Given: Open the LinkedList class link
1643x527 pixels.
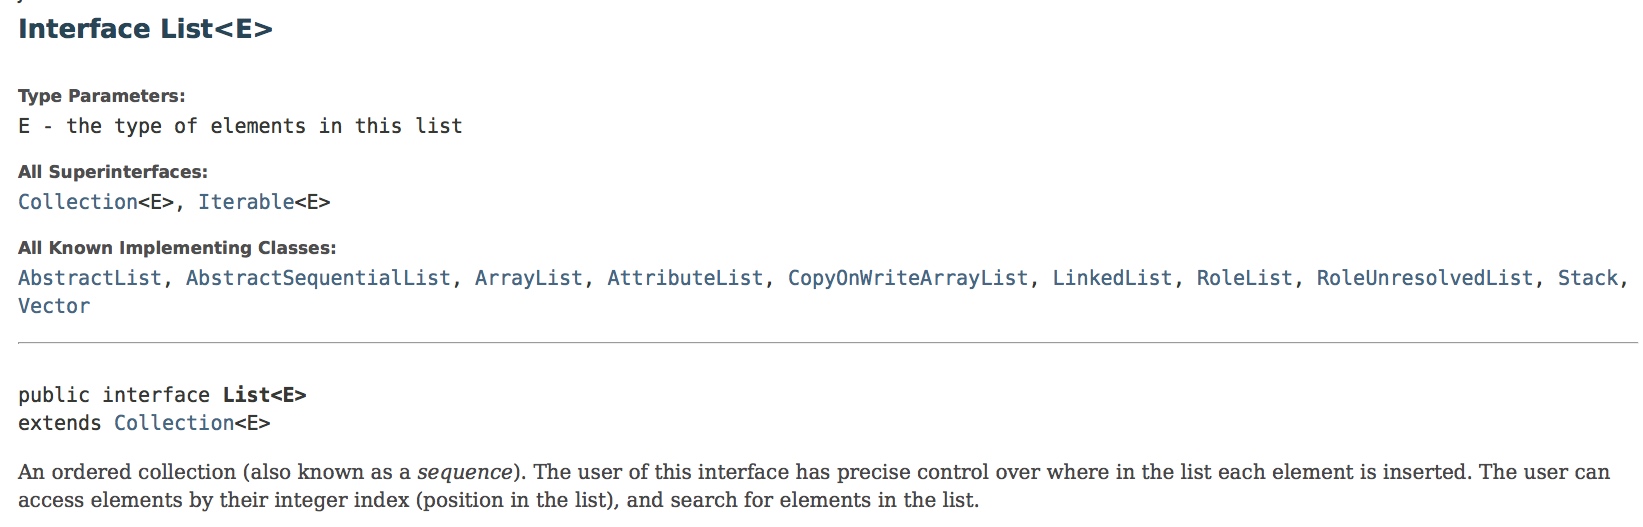Looking at the screenshot, I should (1111, 278).
